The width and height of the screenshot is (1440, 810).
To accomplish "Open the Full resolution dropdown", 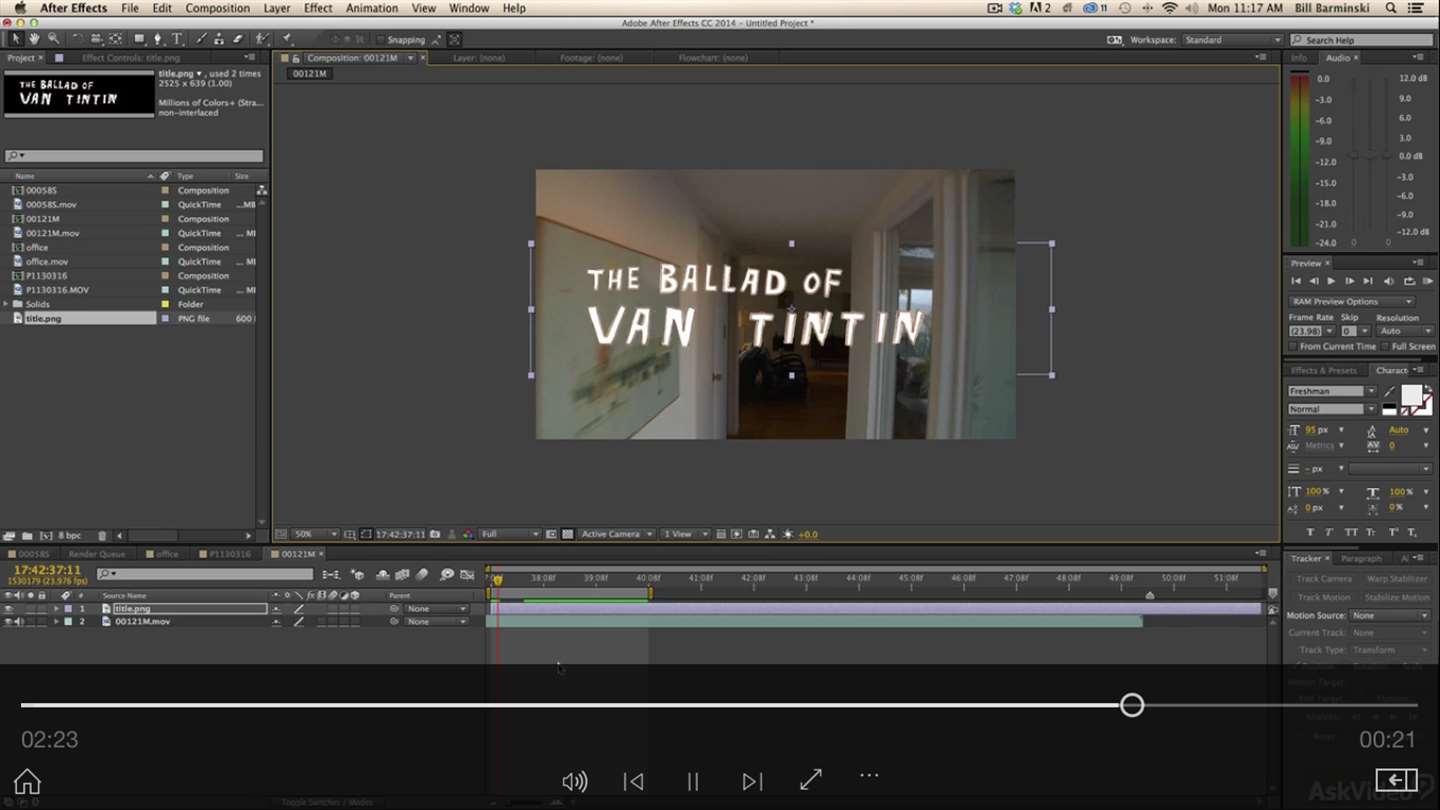I will [x=510, y=535].
